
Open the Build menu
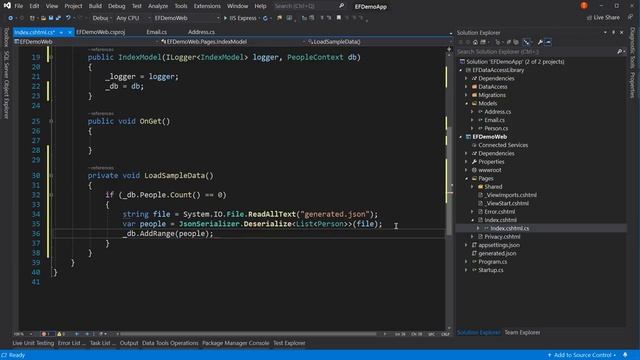(95, 6)
